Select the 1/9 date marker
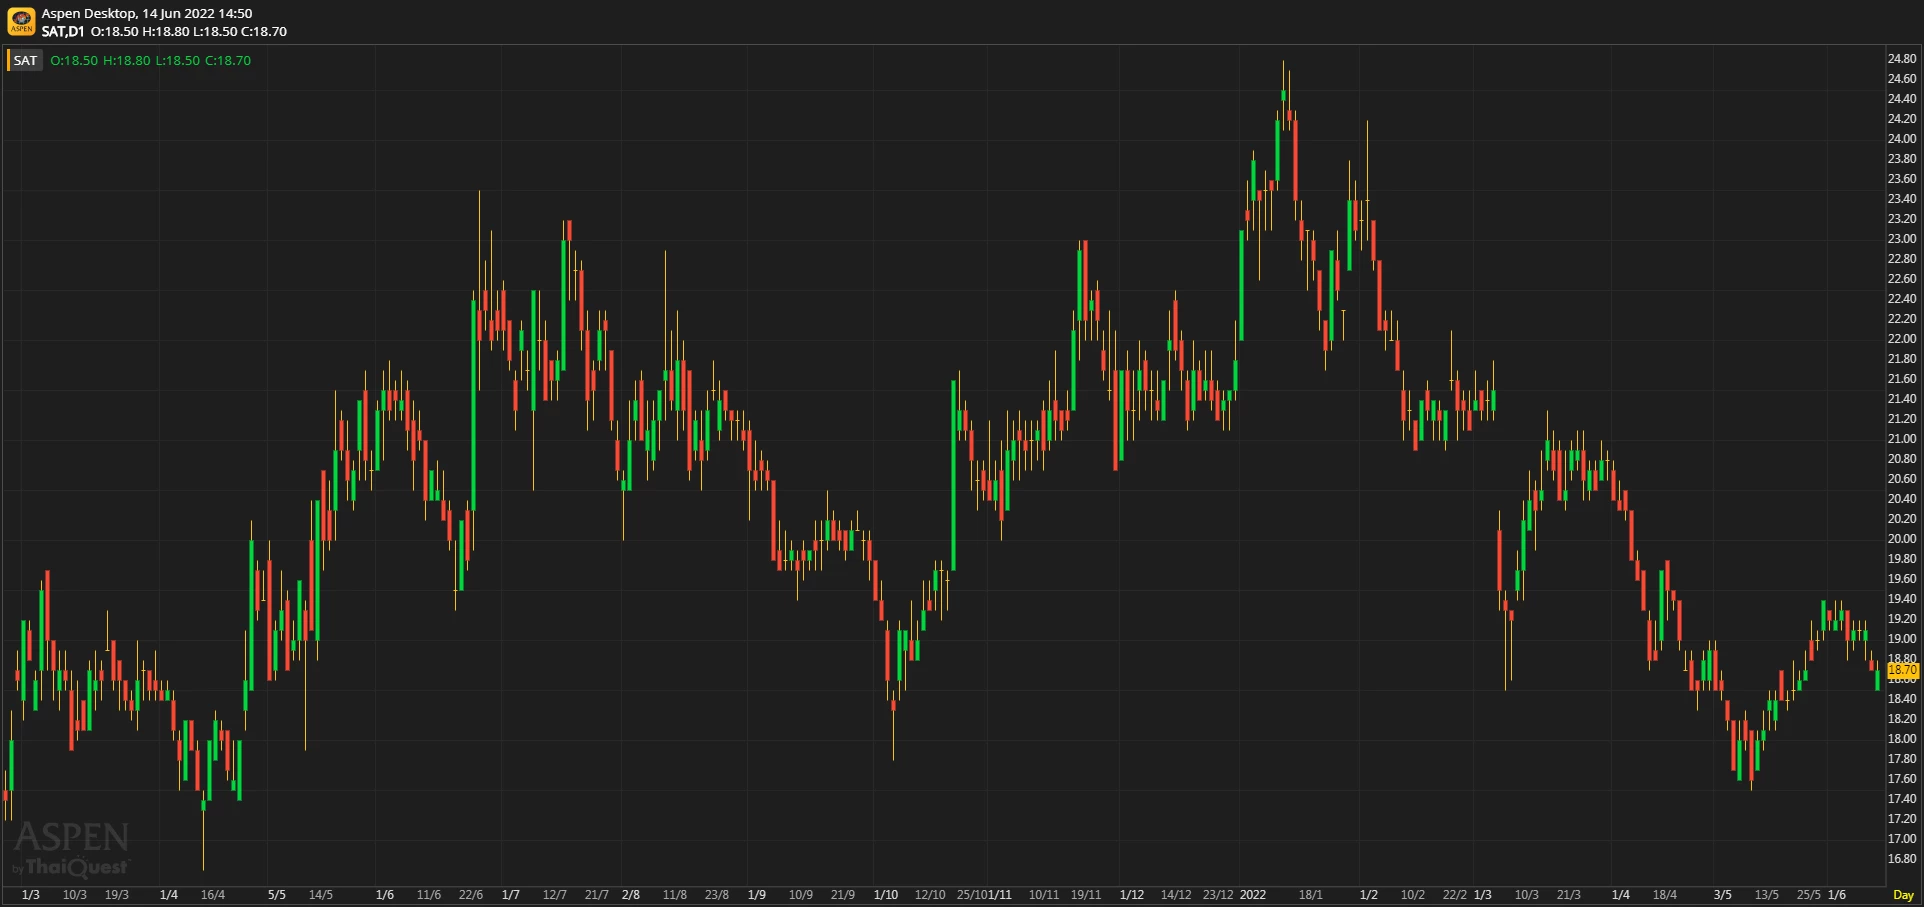1924x907 pixels. pos(757,895)
